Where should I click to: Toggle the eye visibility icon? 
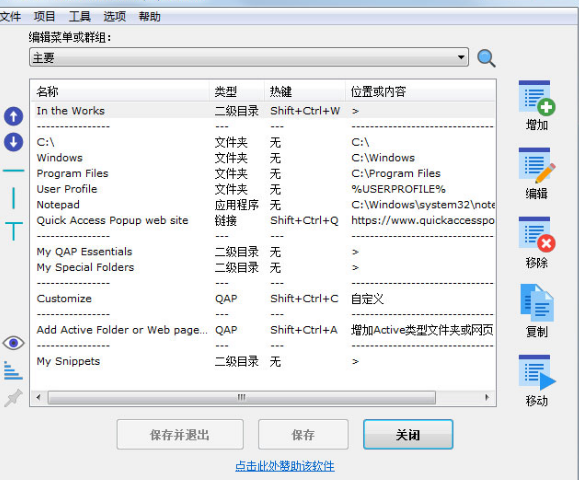pyautogui.click(x=14, y=343)
